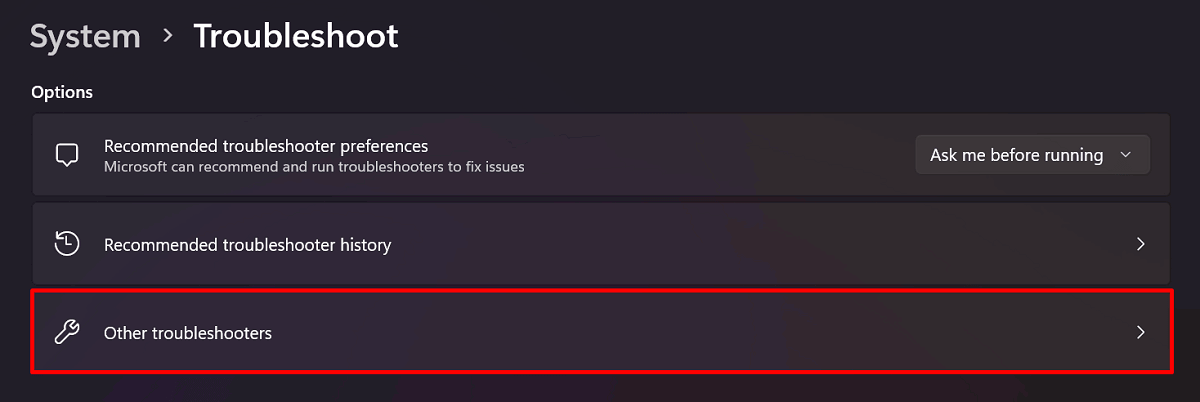Open Other troubleshooters
Viewport: 1200px width, 402px height.
coord(602,333)
